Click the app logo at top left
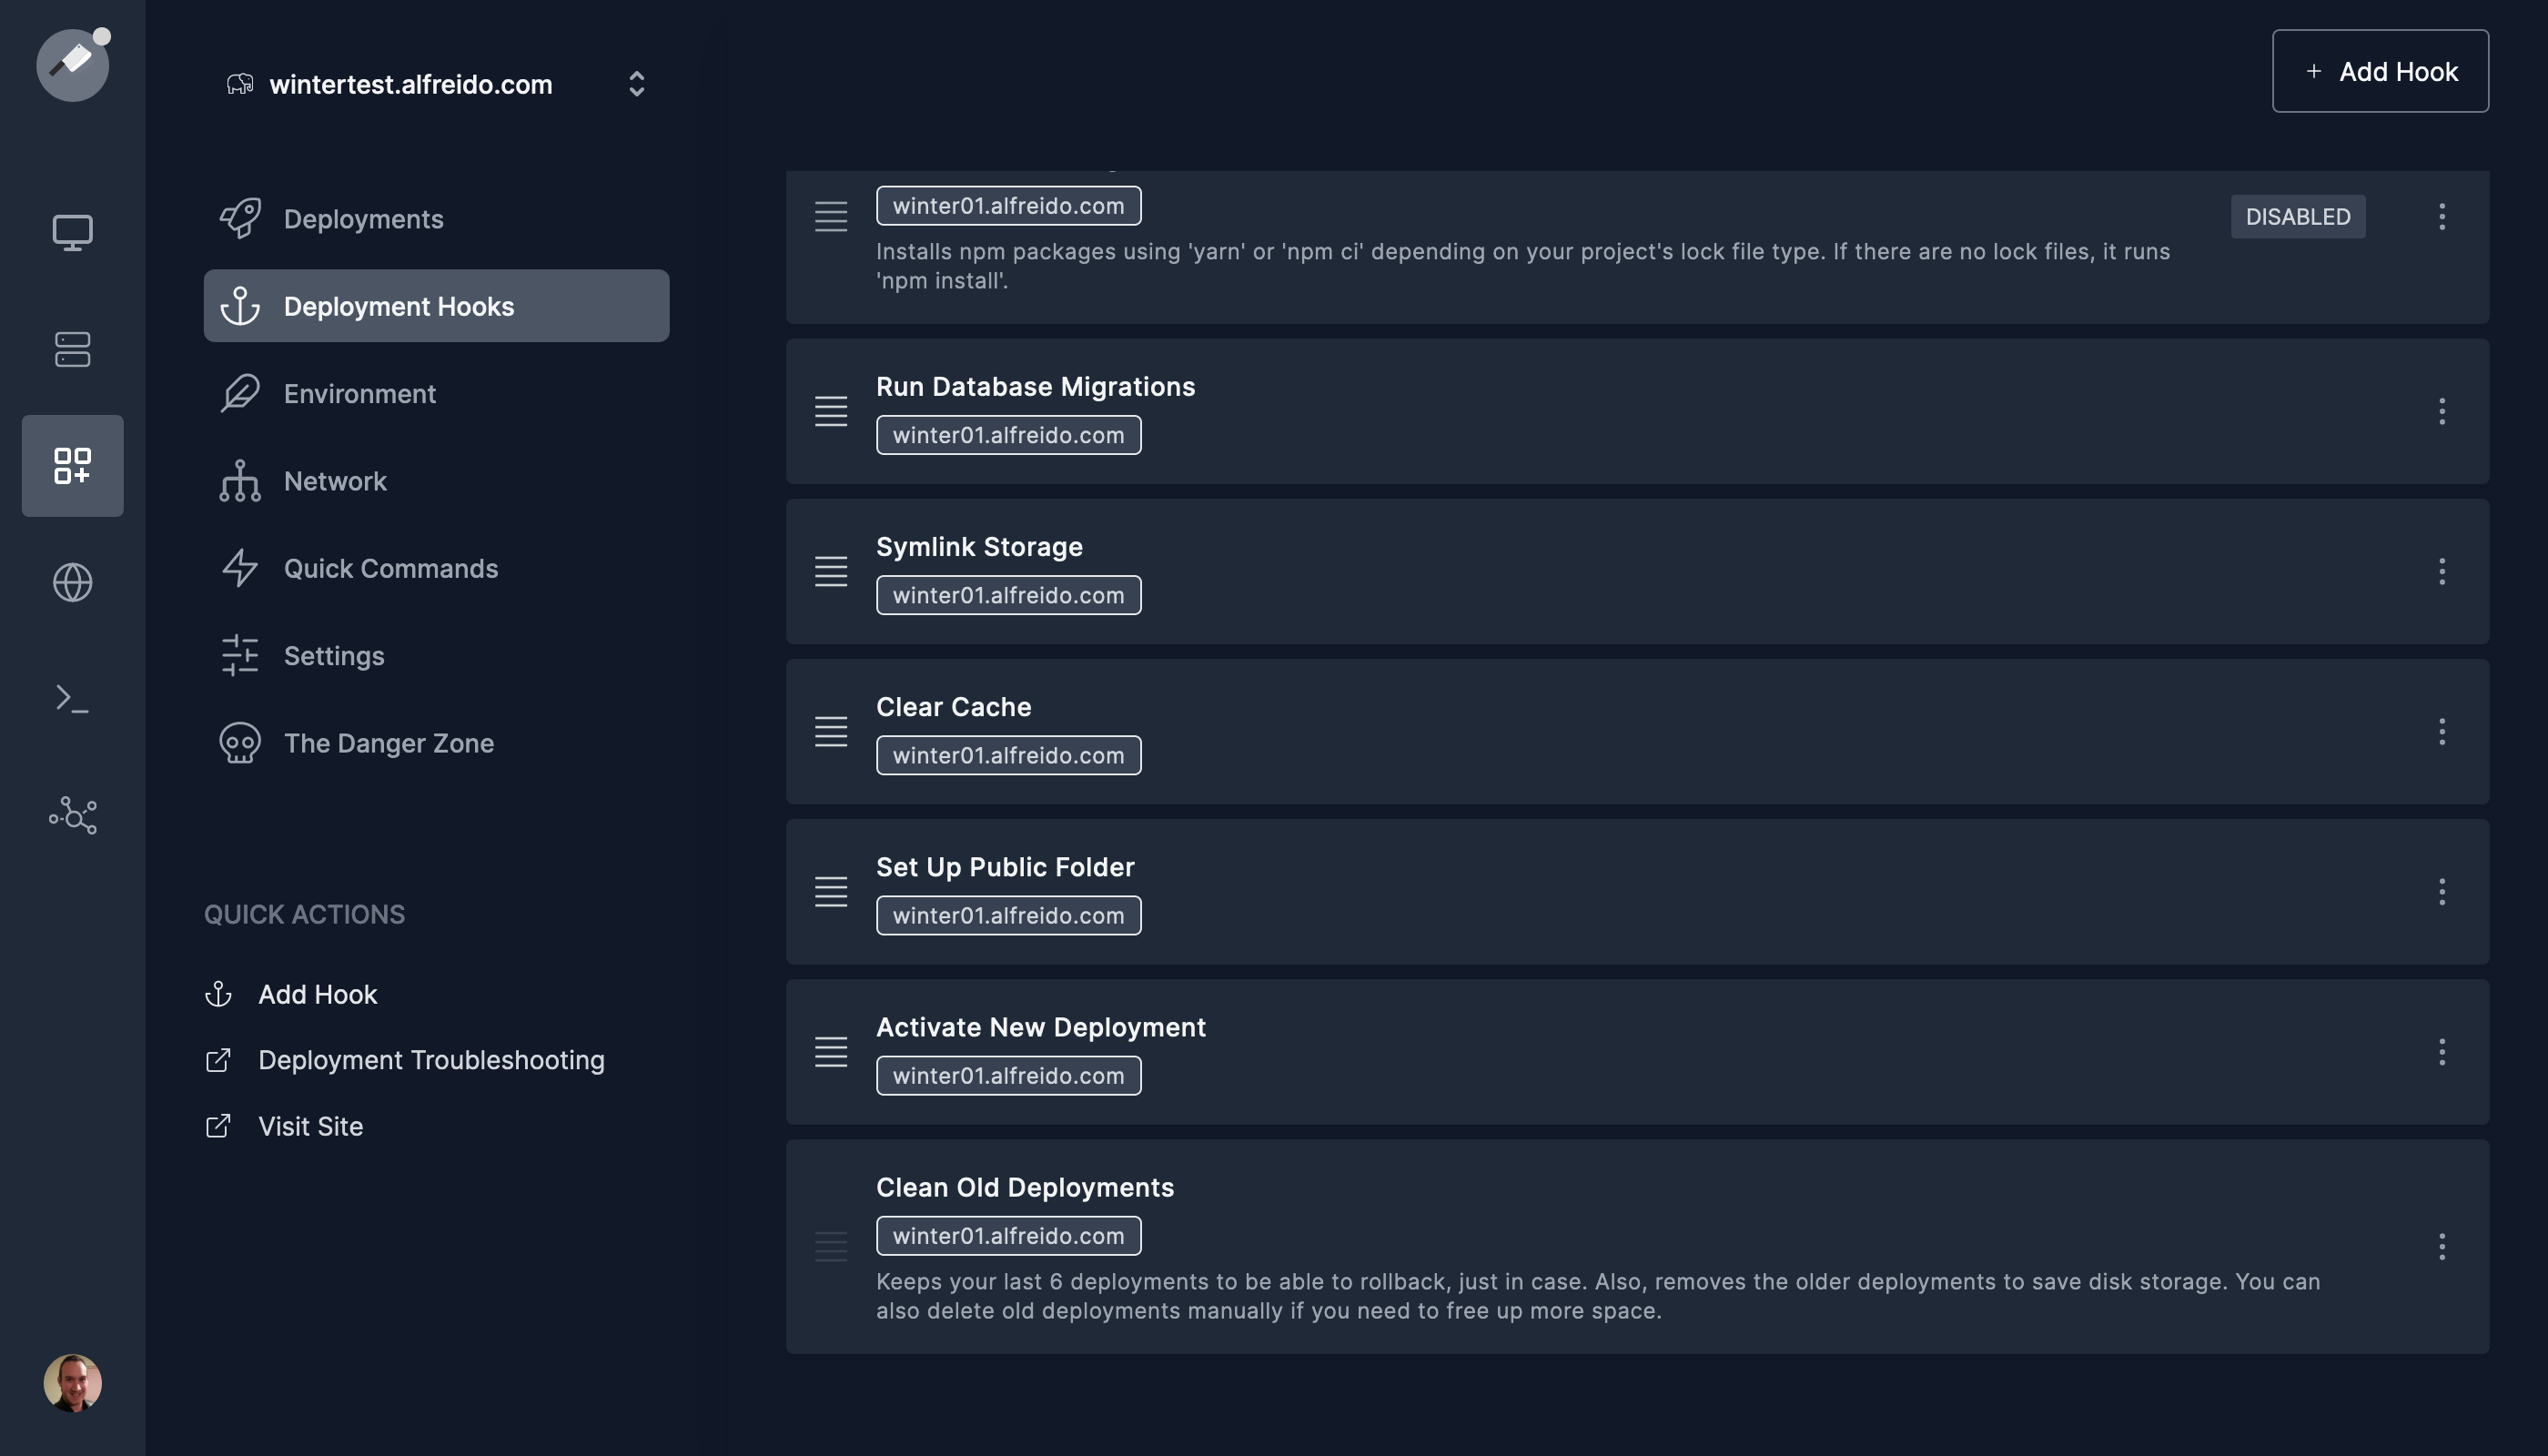 point(72,65)
